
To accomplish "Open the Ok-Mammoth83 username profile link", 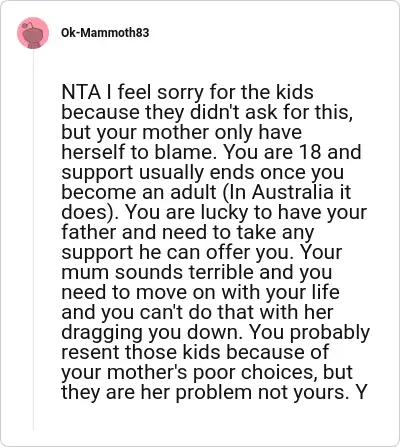I will (105, 33).
